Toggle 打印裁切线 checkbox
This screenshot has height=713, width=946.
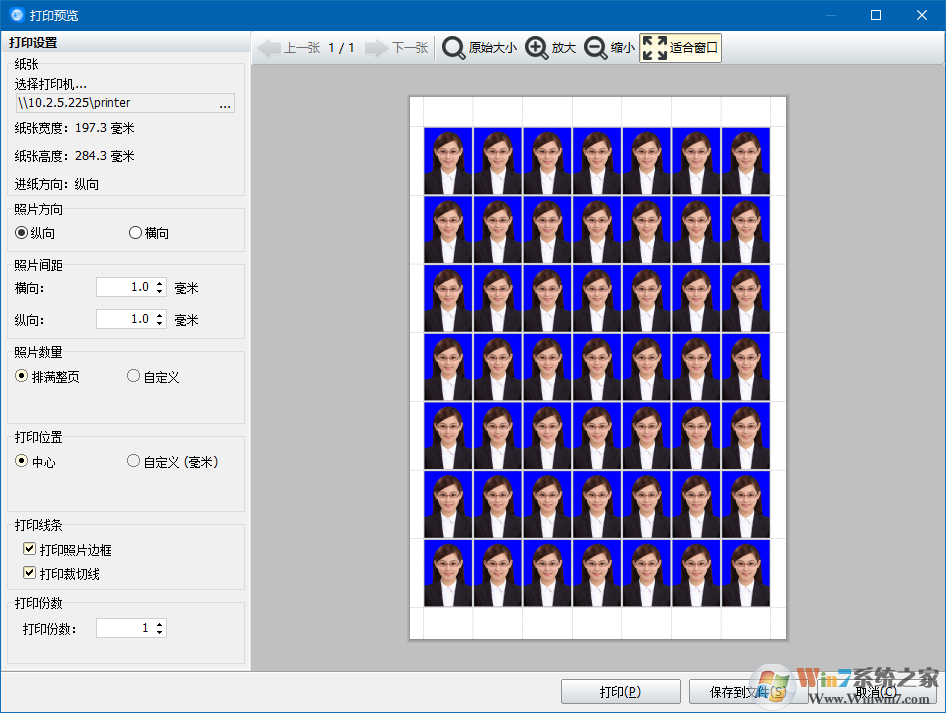[x=29, y=572]
